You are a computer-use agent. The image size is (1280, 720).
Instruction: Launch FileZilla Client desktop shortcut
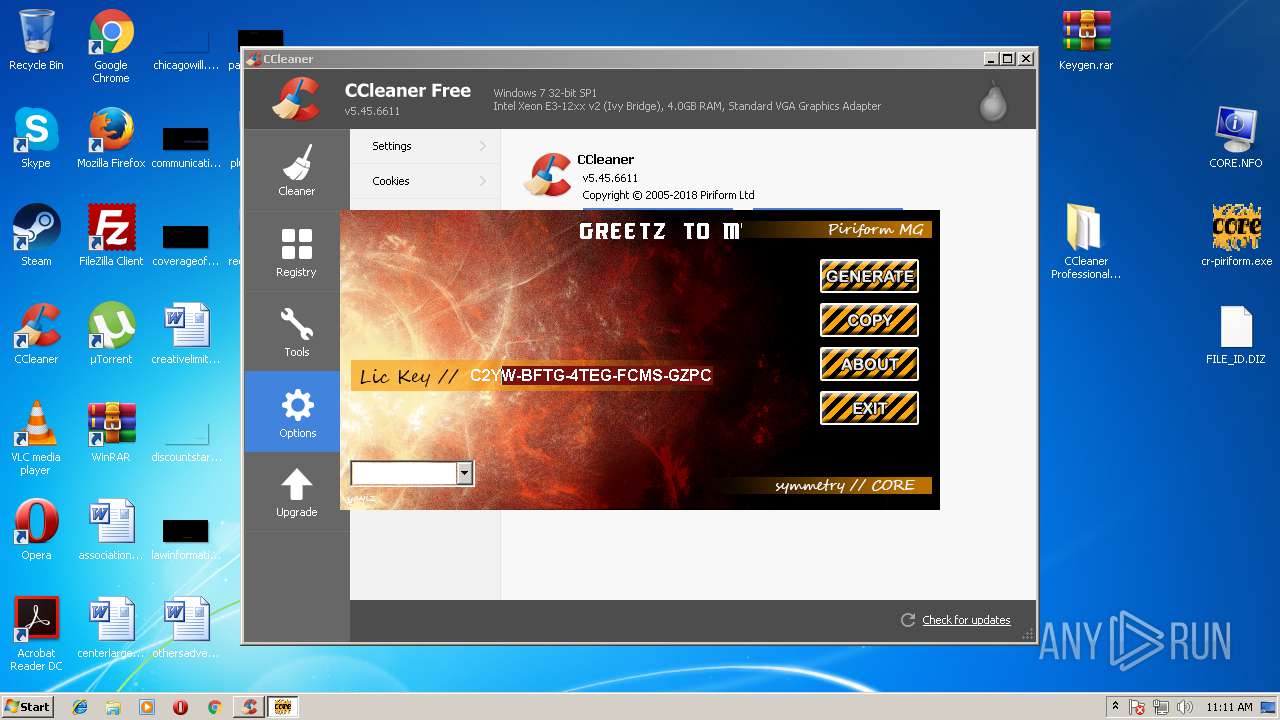[111, 237]
